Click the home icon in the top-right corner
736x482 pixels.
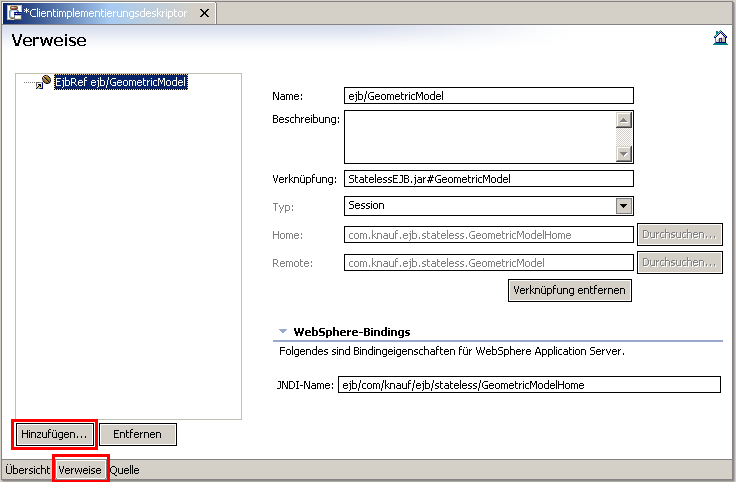coord(720,38)
